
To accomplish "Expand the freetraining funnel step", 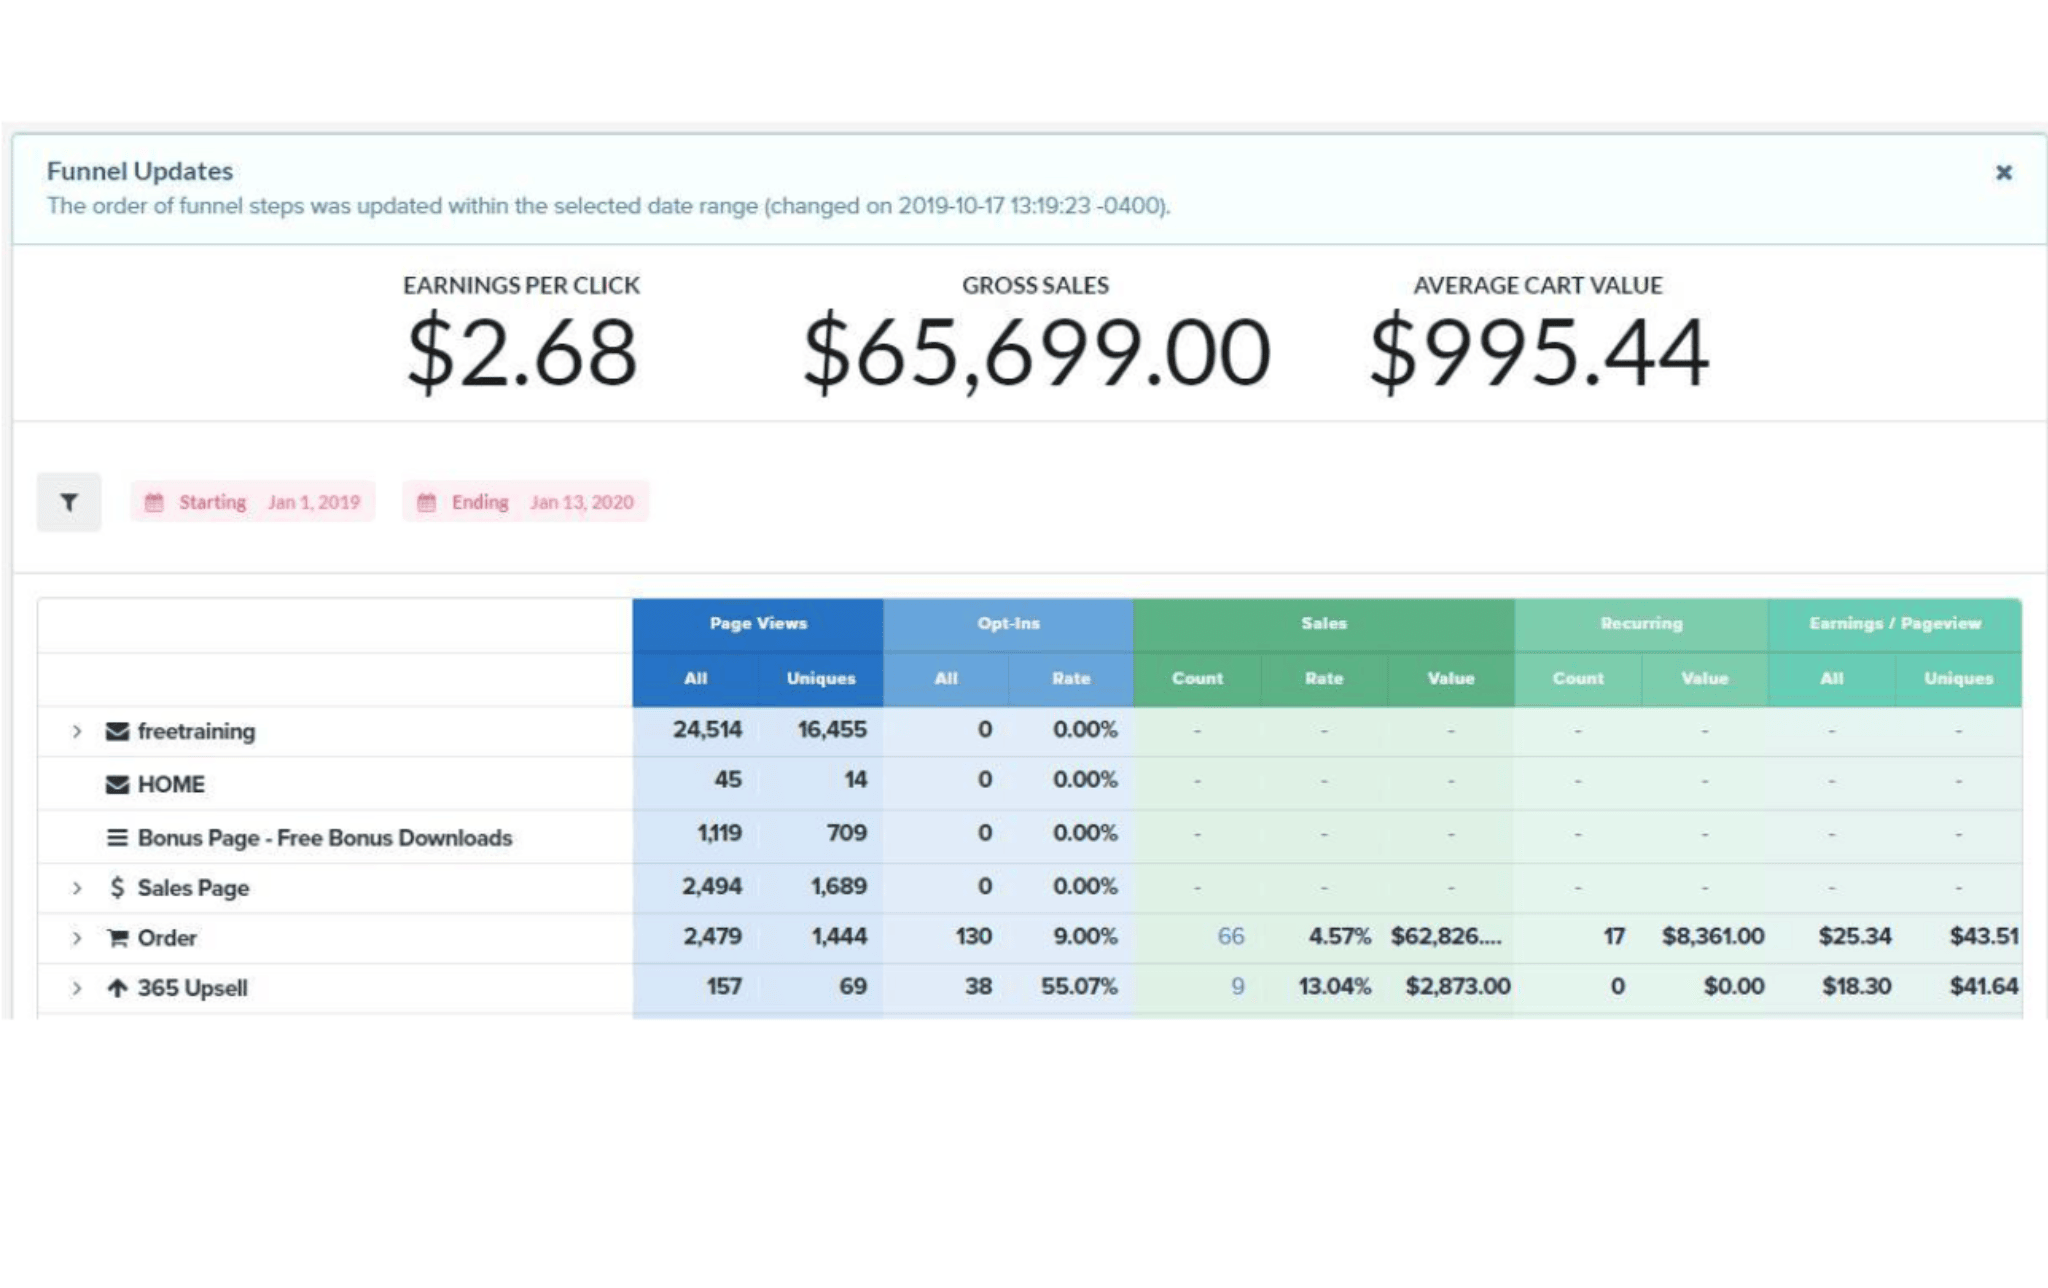I will (x=77, y=731).
